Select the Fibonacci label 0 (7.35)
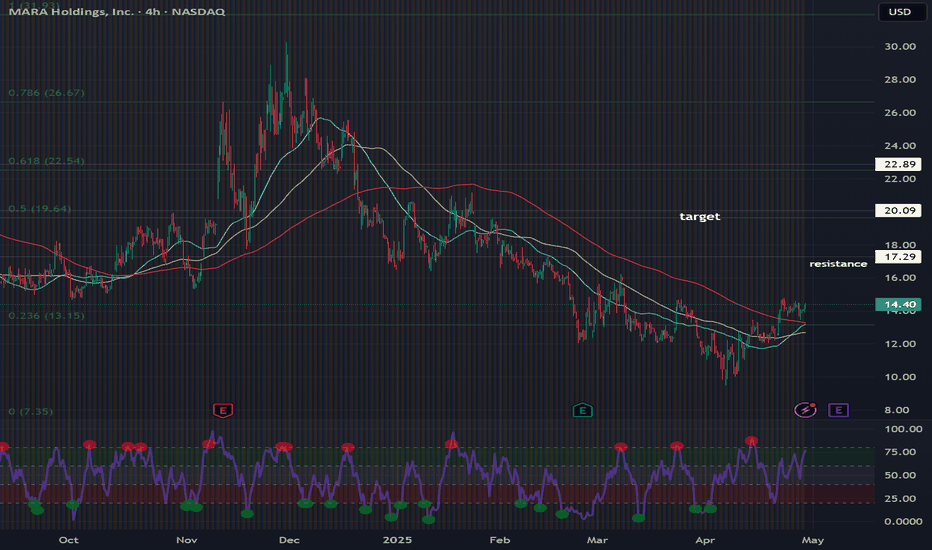932x550 pixels. click(31, 411)
